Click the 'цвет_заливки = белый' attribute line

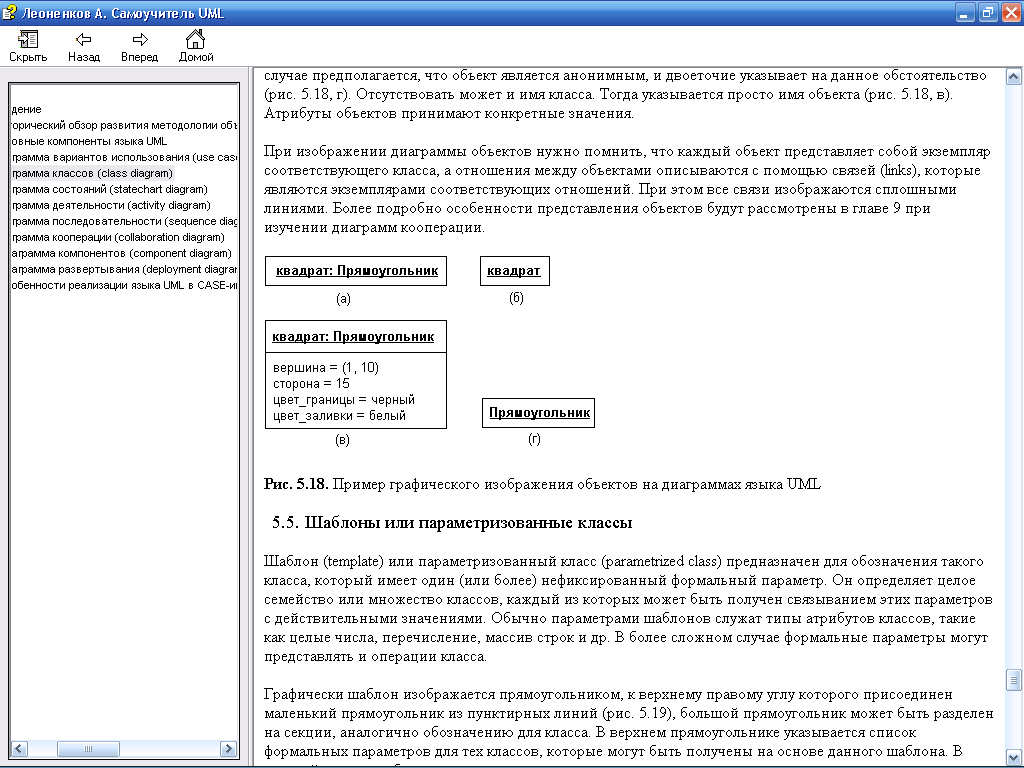point(340,415)
